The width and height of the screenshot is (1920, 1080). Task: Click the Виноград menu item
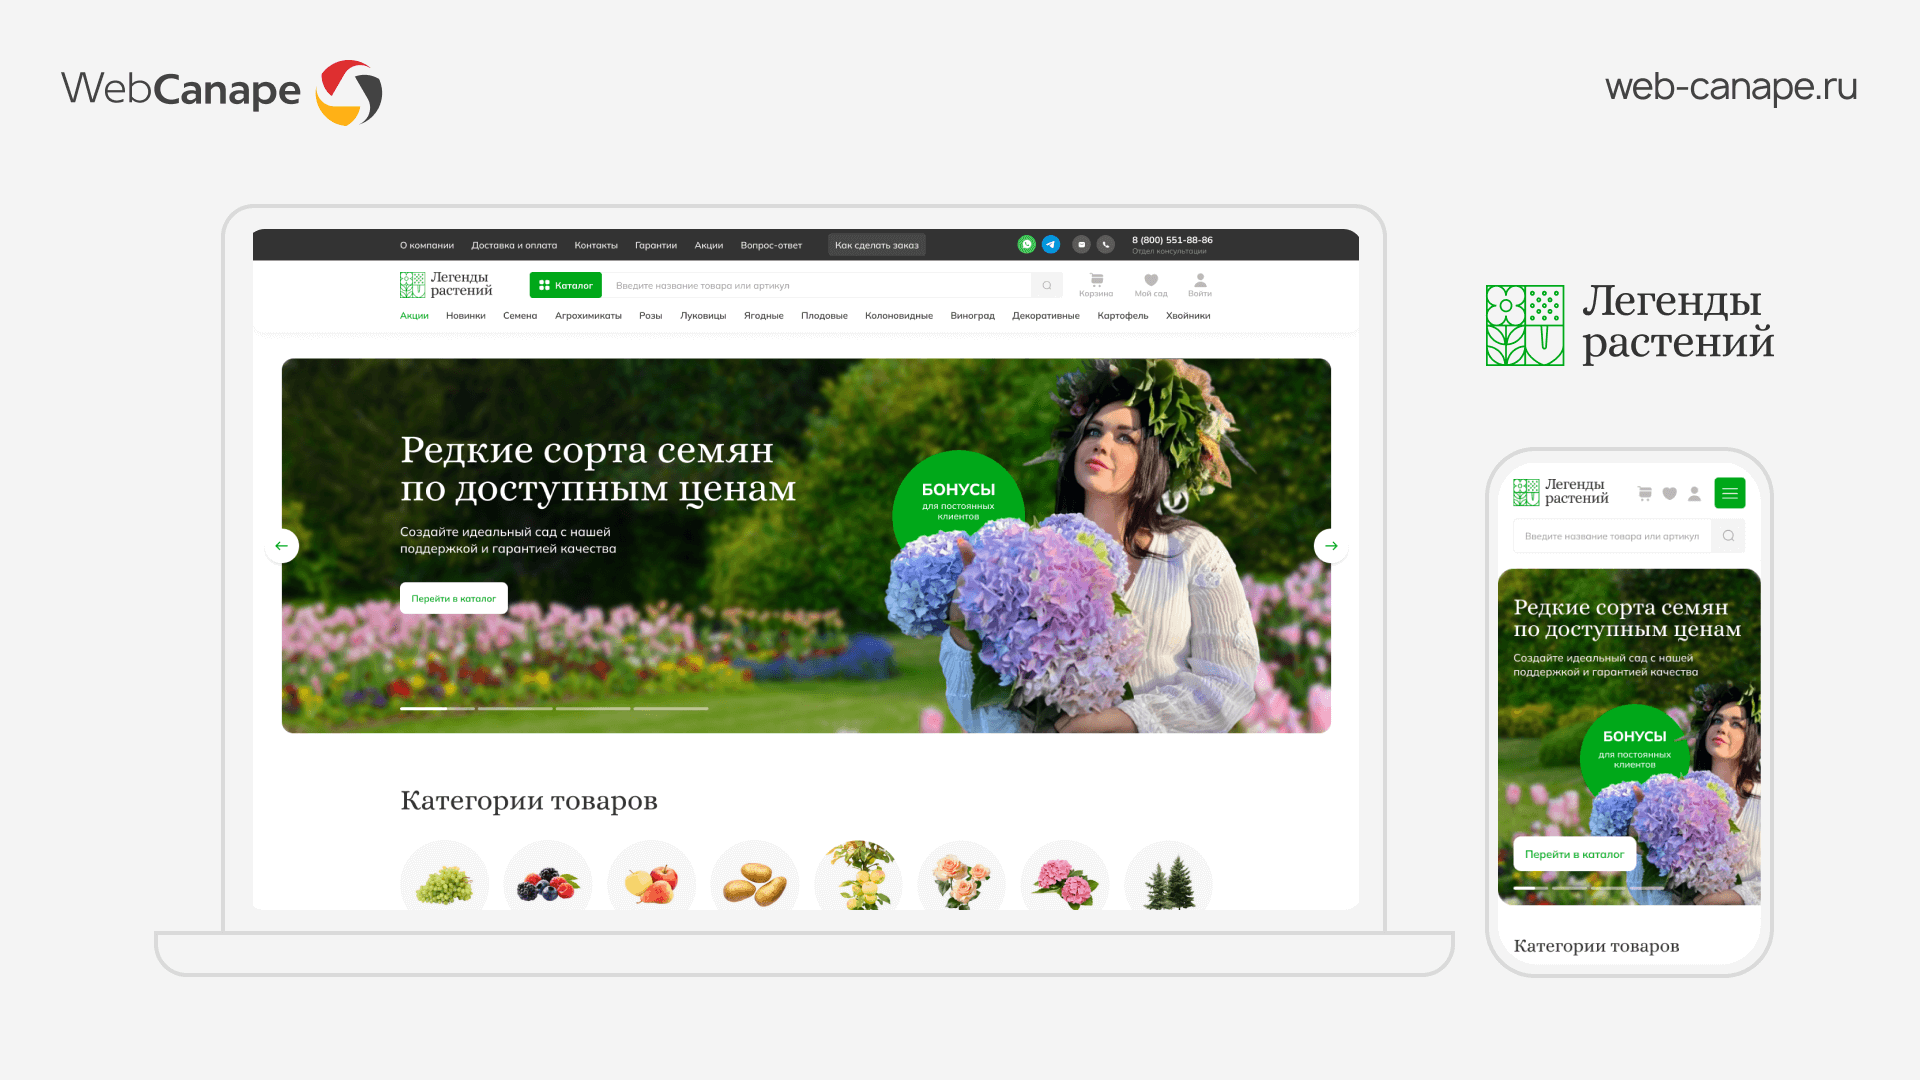click(972, 316)
